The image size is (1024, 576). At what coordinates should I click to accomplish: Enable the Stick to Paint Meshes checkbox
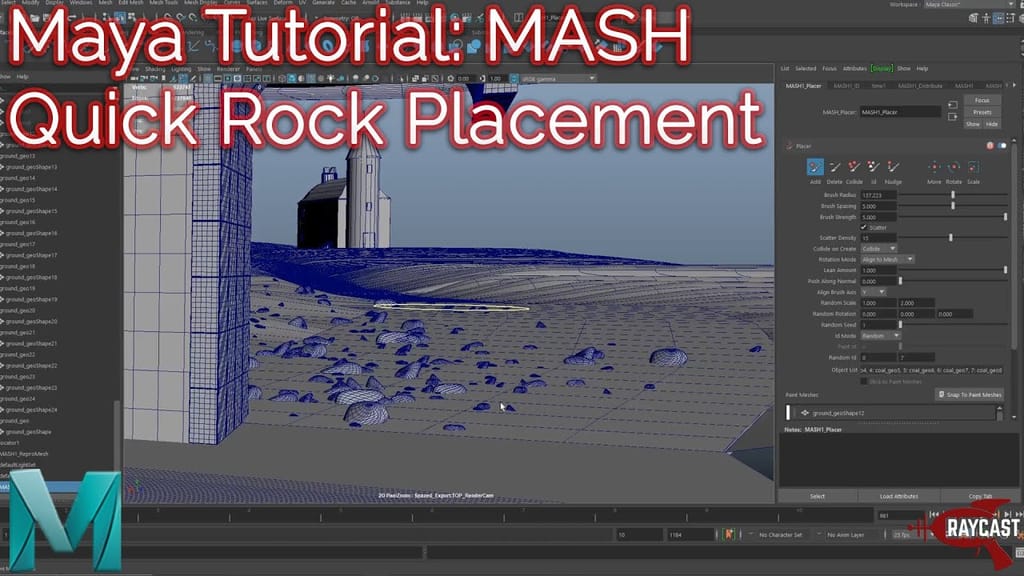[x=863, y=381]
